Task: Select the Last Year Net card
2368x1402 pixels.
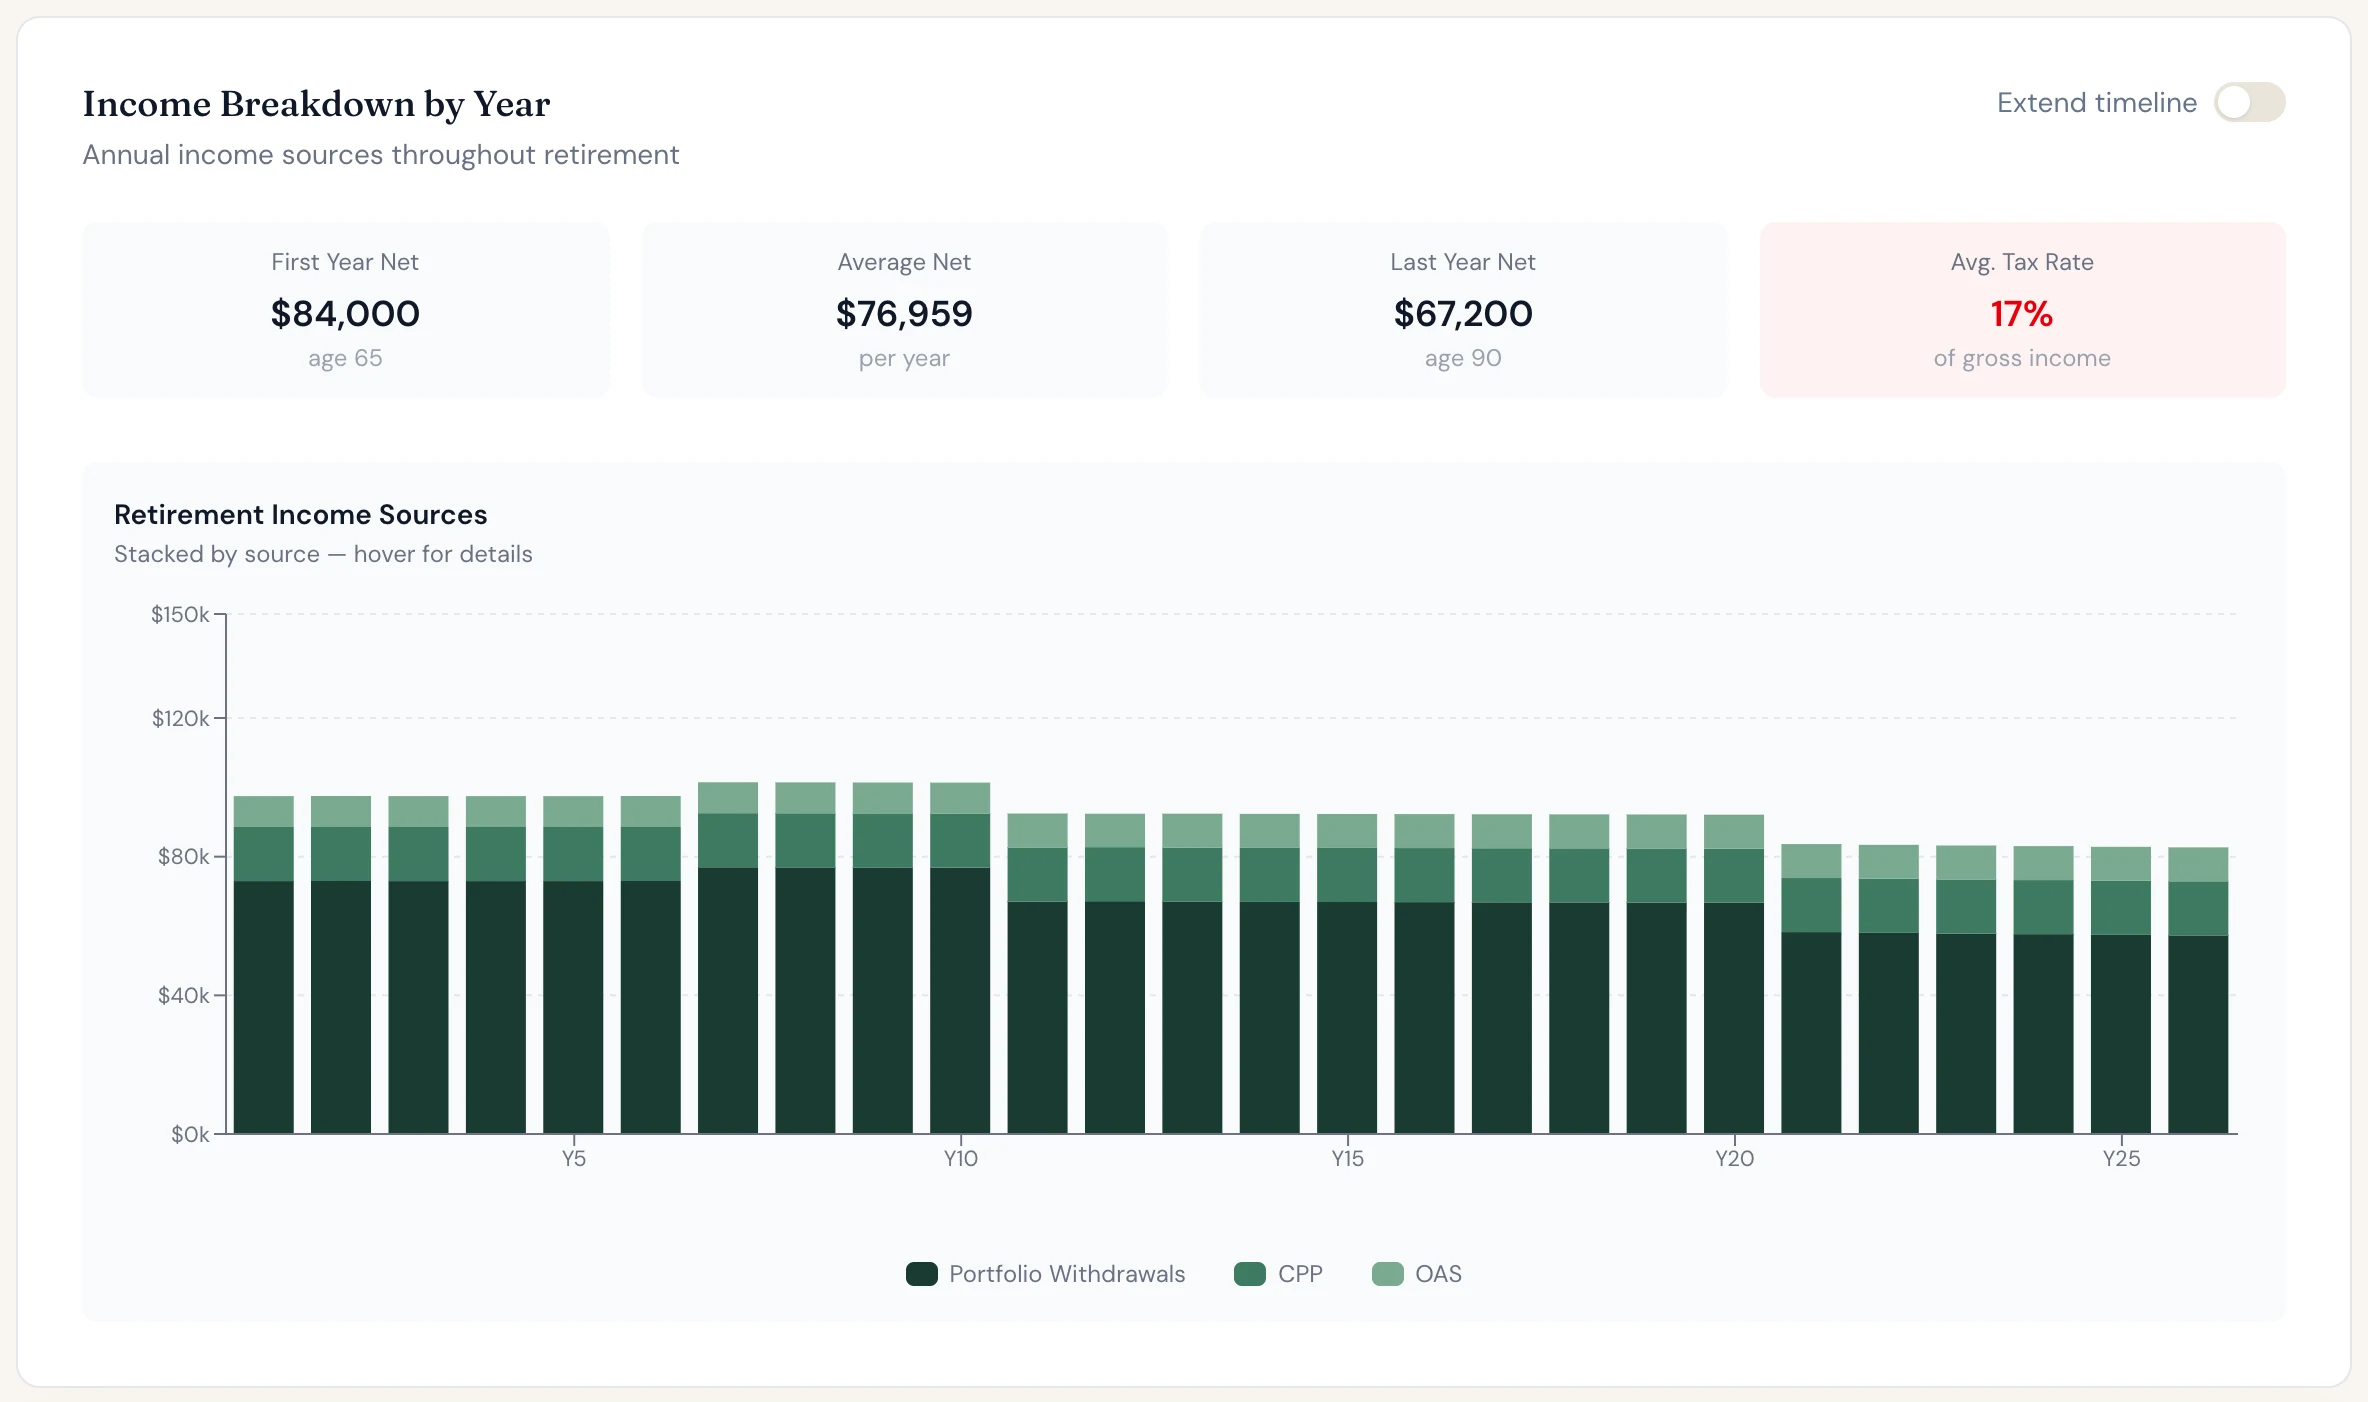Action: pos(1463,310)
